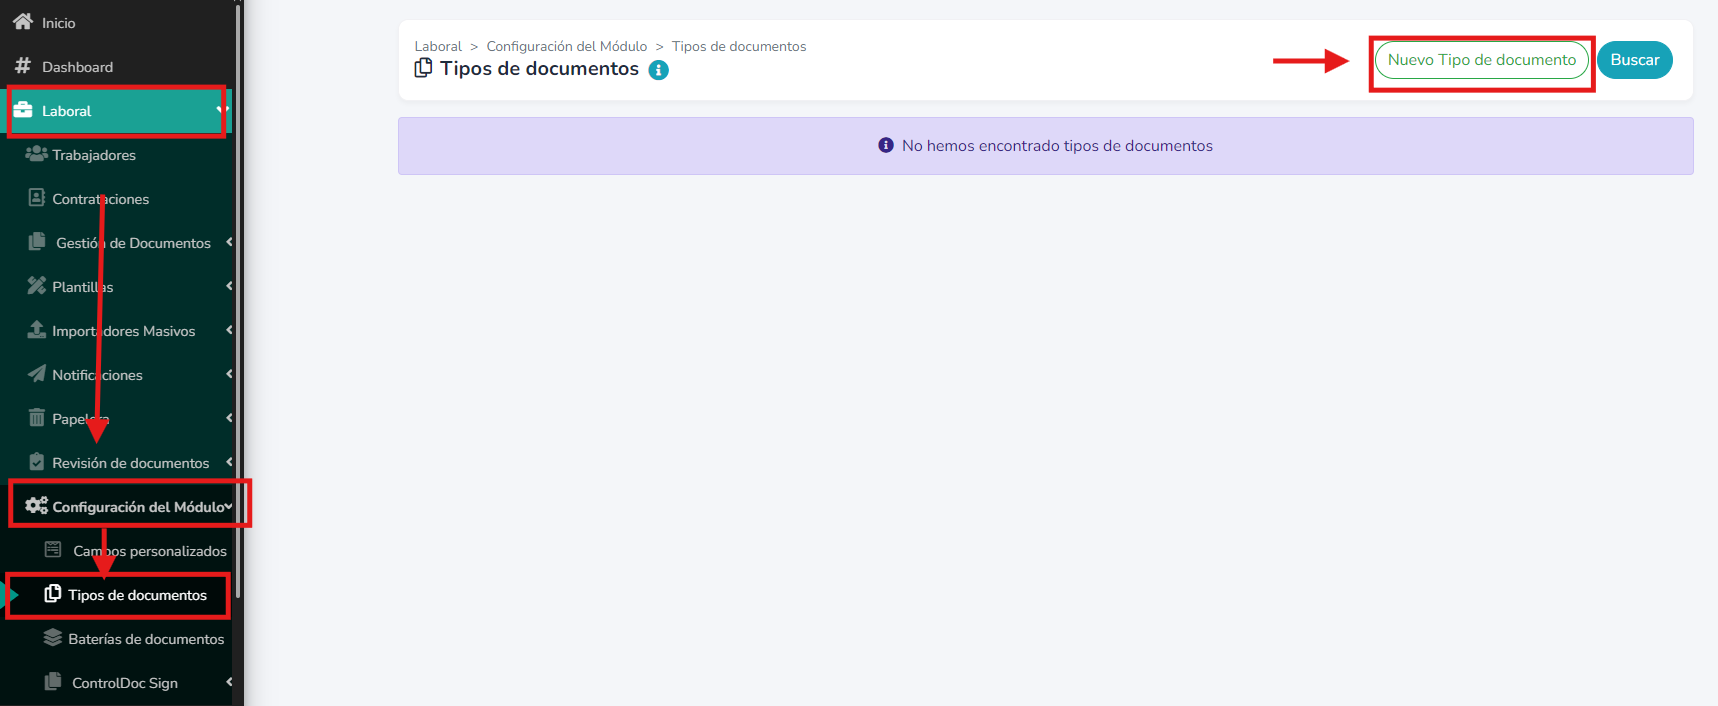1718x706 pixels.
Task: Click the Configuración del Módulo breadcrumb link
Action: point(567,46)
